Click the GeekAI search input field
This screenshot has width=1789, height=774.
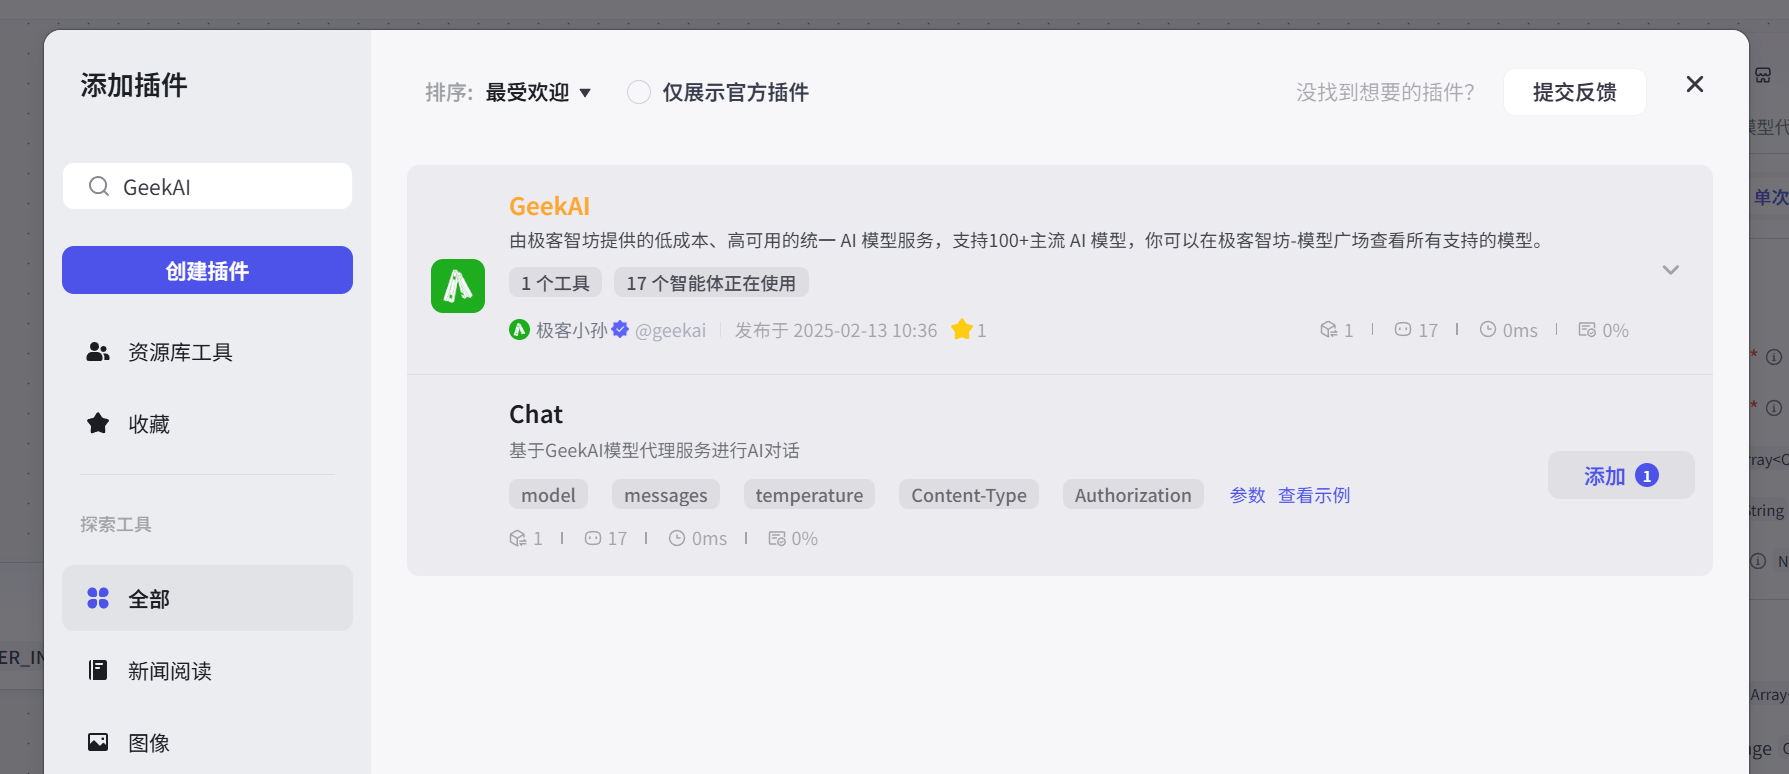coord(207,187)
